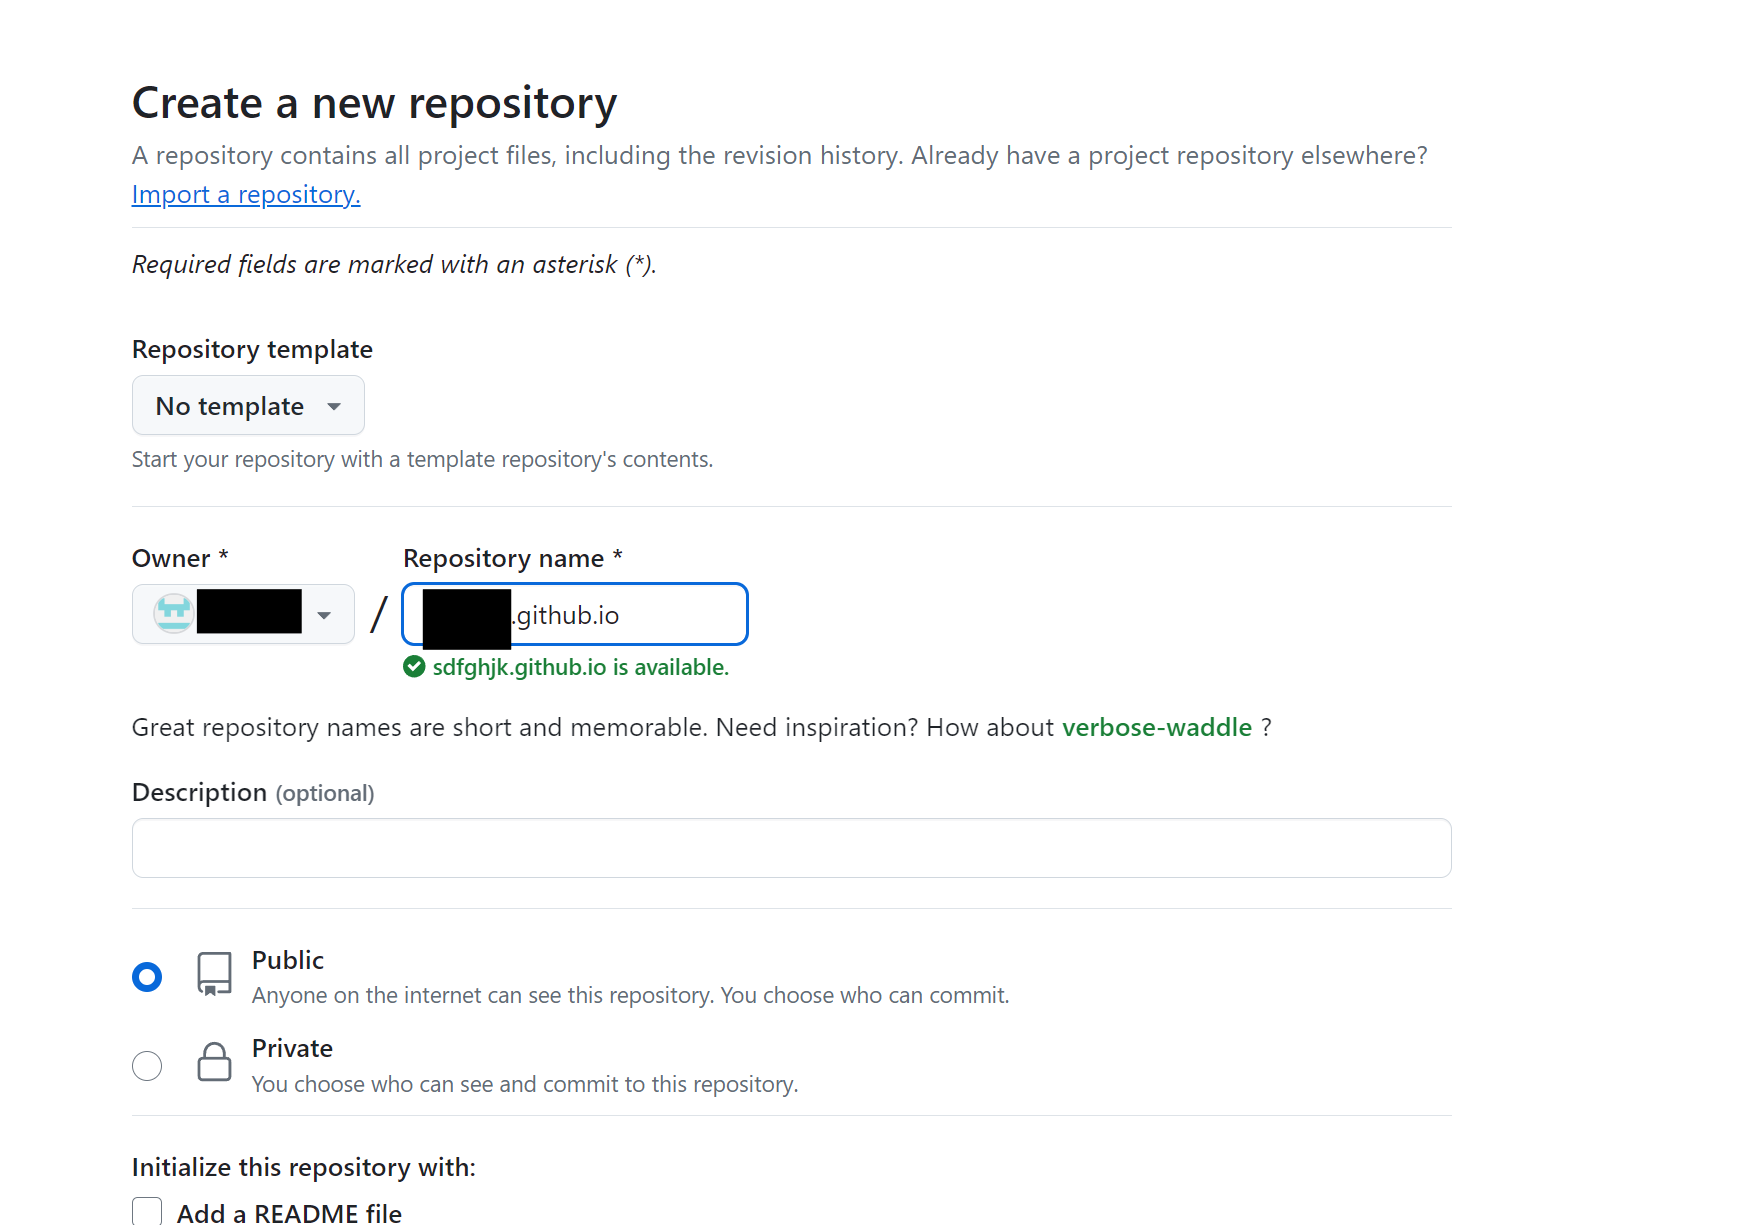Click the Repository template label
1749x1225 pixels.
click(x=252, y=349)
